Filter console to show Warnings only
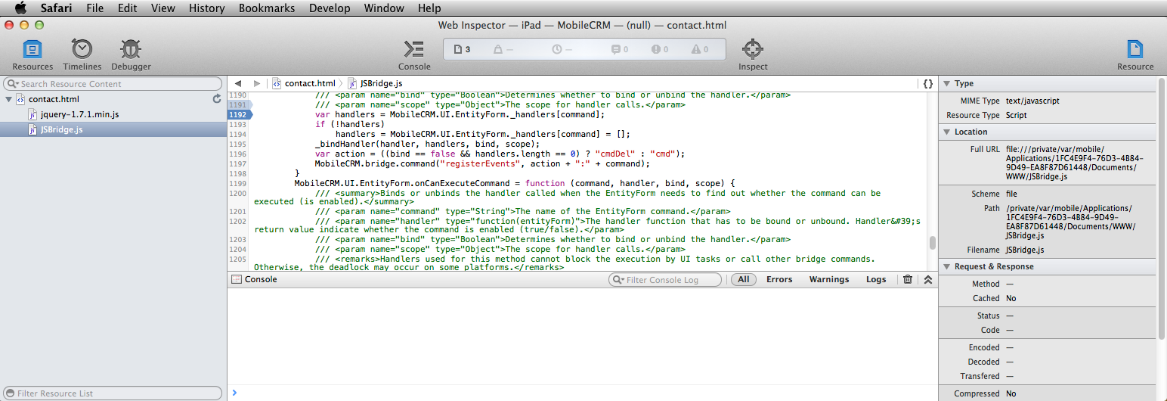Screen dimensions: 1167x401 click(x=828, y=280)
